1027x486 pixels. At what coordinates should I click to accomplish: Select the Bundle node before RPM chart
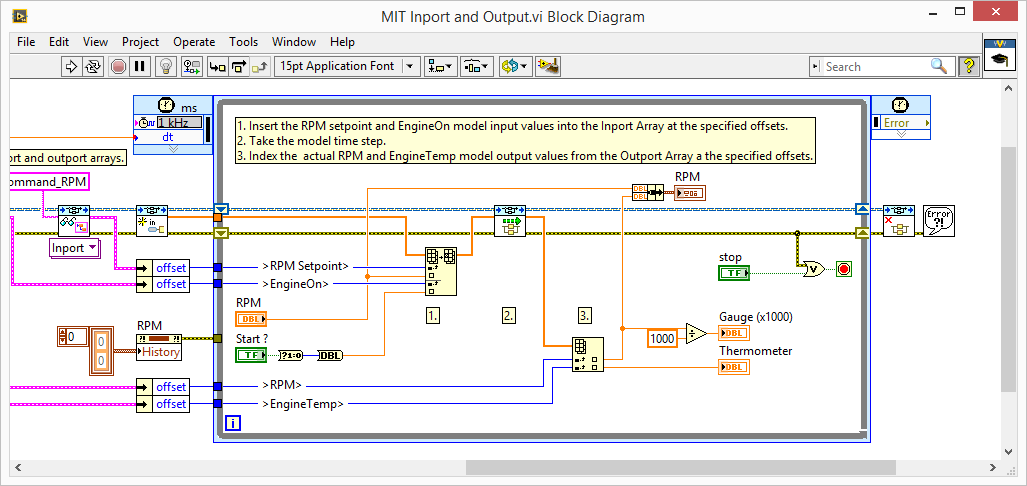pyautogui.click(x=647, y=192)
